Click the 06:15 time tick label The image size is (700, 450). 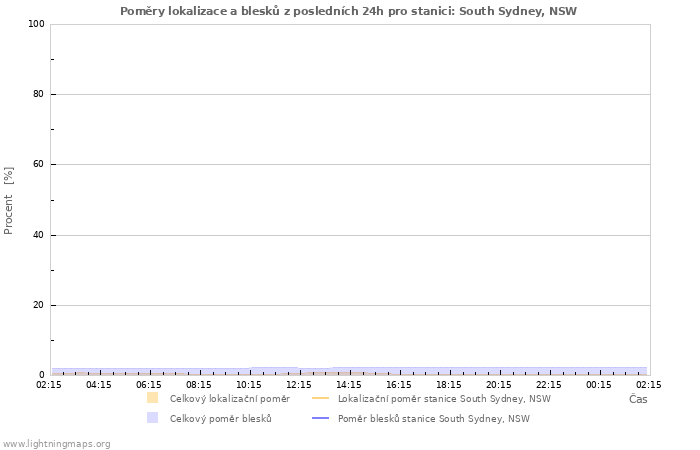click(x=149, y=384)
